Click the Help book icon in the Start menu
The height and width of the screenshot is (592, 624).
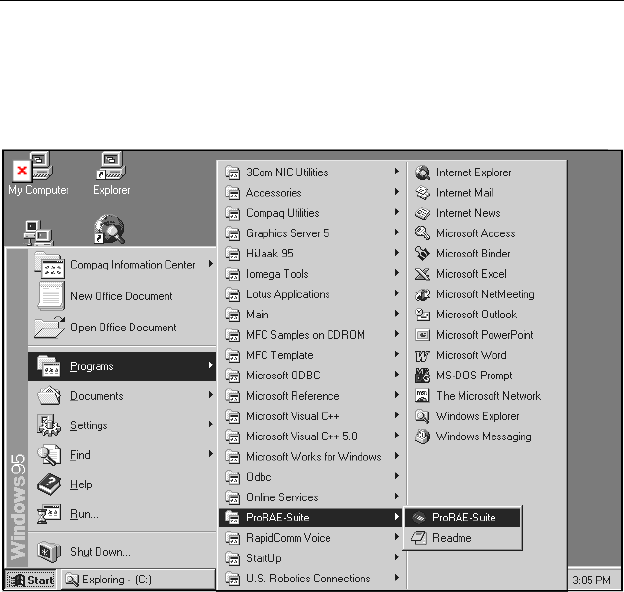pos(49,484)
